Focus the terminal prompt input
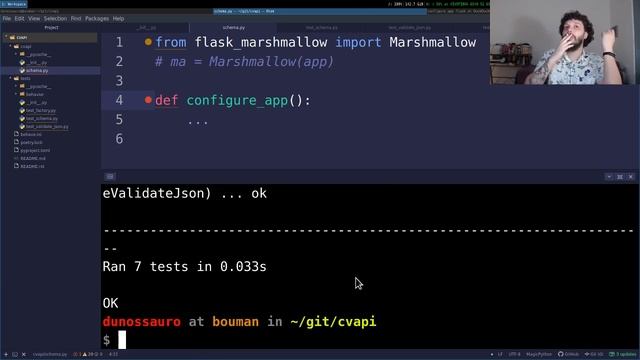 coord(122,340)
